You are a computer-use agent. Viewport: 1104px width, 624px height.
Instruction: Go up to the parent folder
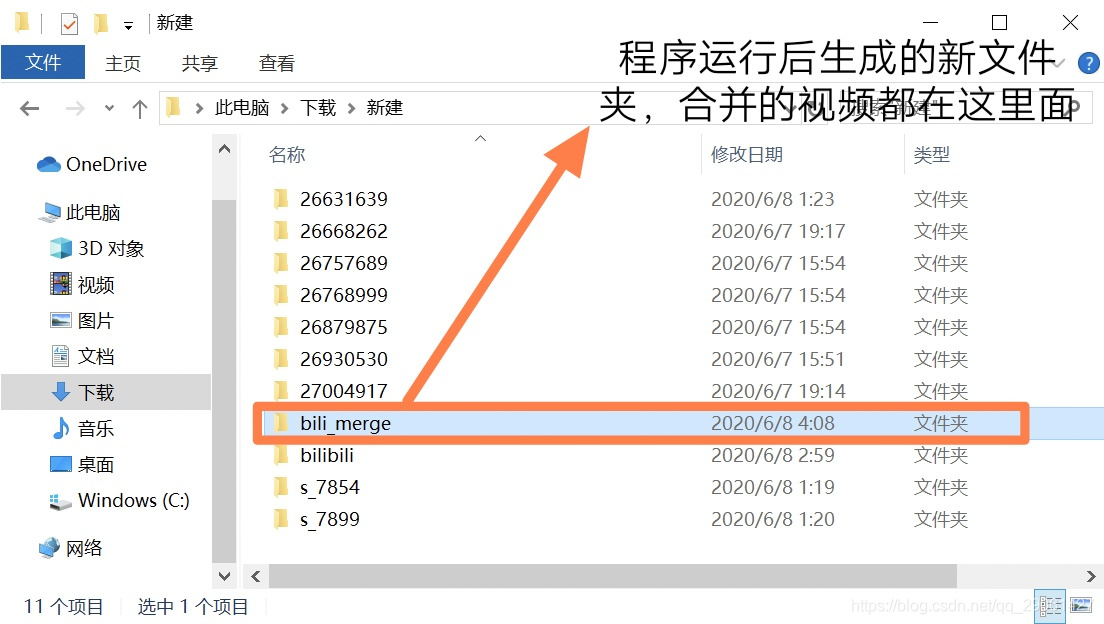pyautogui.click(x=139, y=107)
